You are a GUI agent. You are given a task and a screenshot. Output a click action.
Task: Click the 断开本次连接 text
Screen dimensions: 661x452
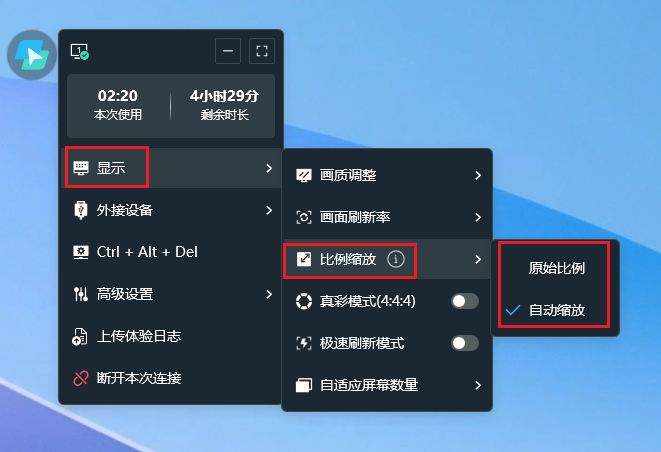(139, 378)
